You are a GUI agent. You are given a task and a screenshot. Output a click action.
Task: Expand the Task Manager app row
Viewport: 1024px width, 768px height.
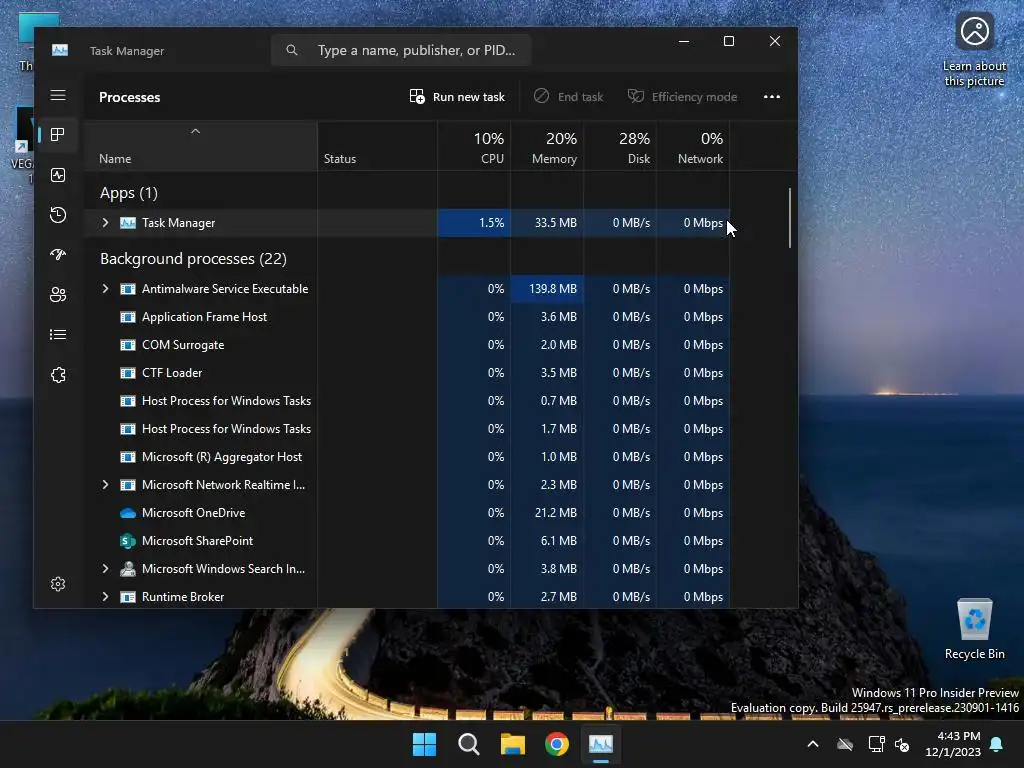[x=105, y=223]
